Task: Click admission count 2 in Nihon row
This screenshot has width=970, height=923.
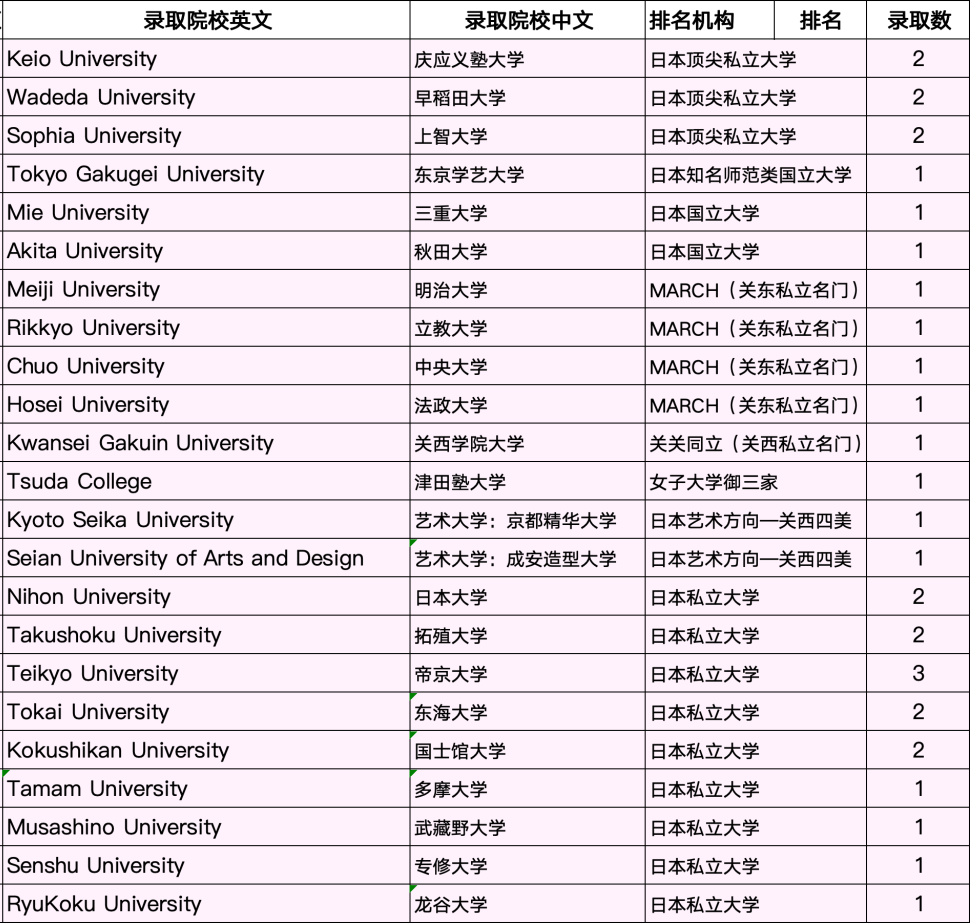Action: coord(919,596)
